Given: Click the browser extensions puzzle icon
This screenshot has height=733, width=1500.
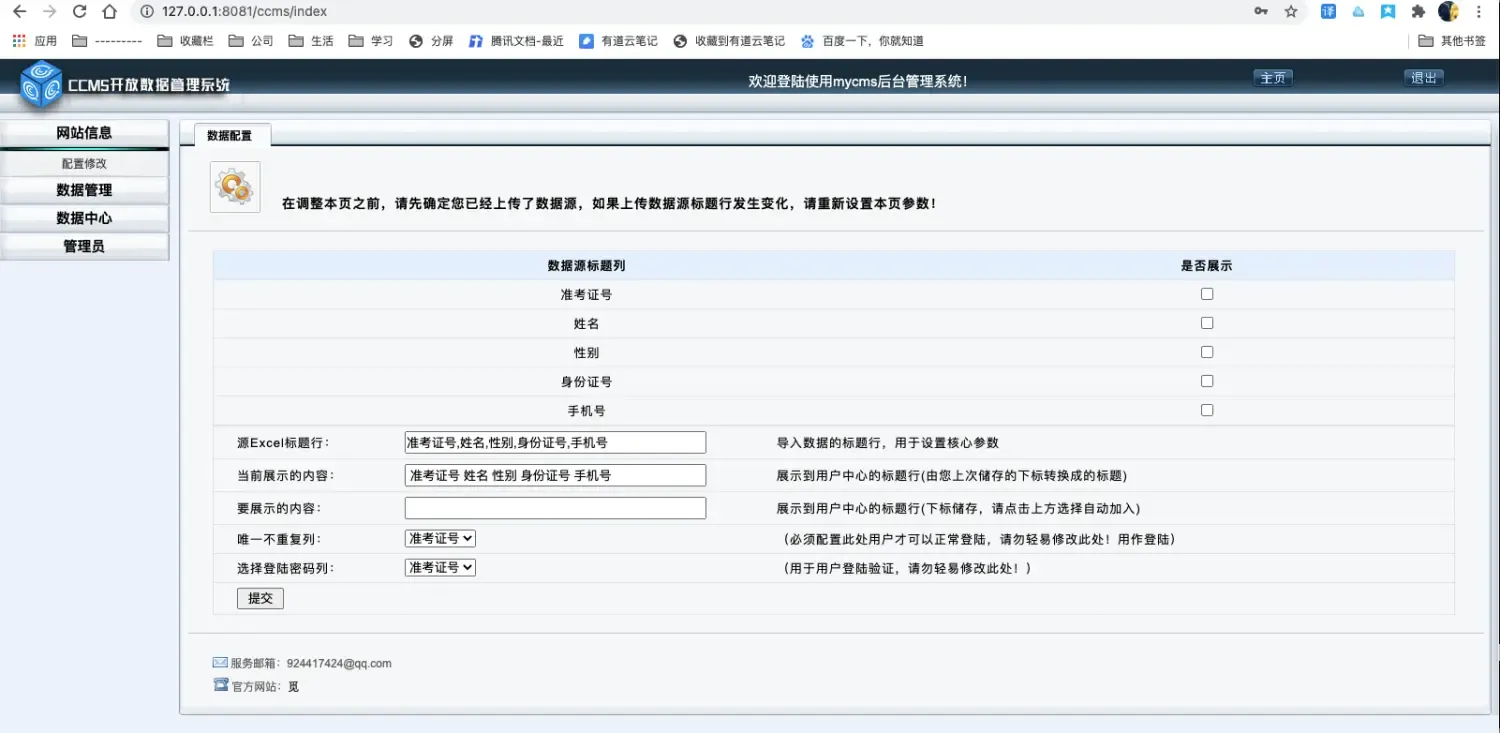Looking at the screenshot, I should tap(1419, 12).
